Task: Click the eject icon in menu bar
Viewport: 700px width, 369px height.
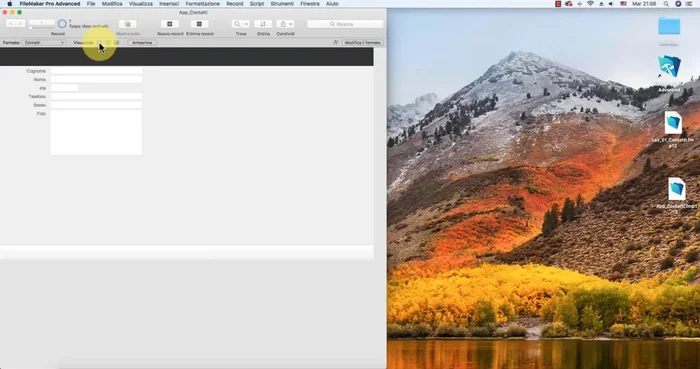Action: (x=601, y=4)
